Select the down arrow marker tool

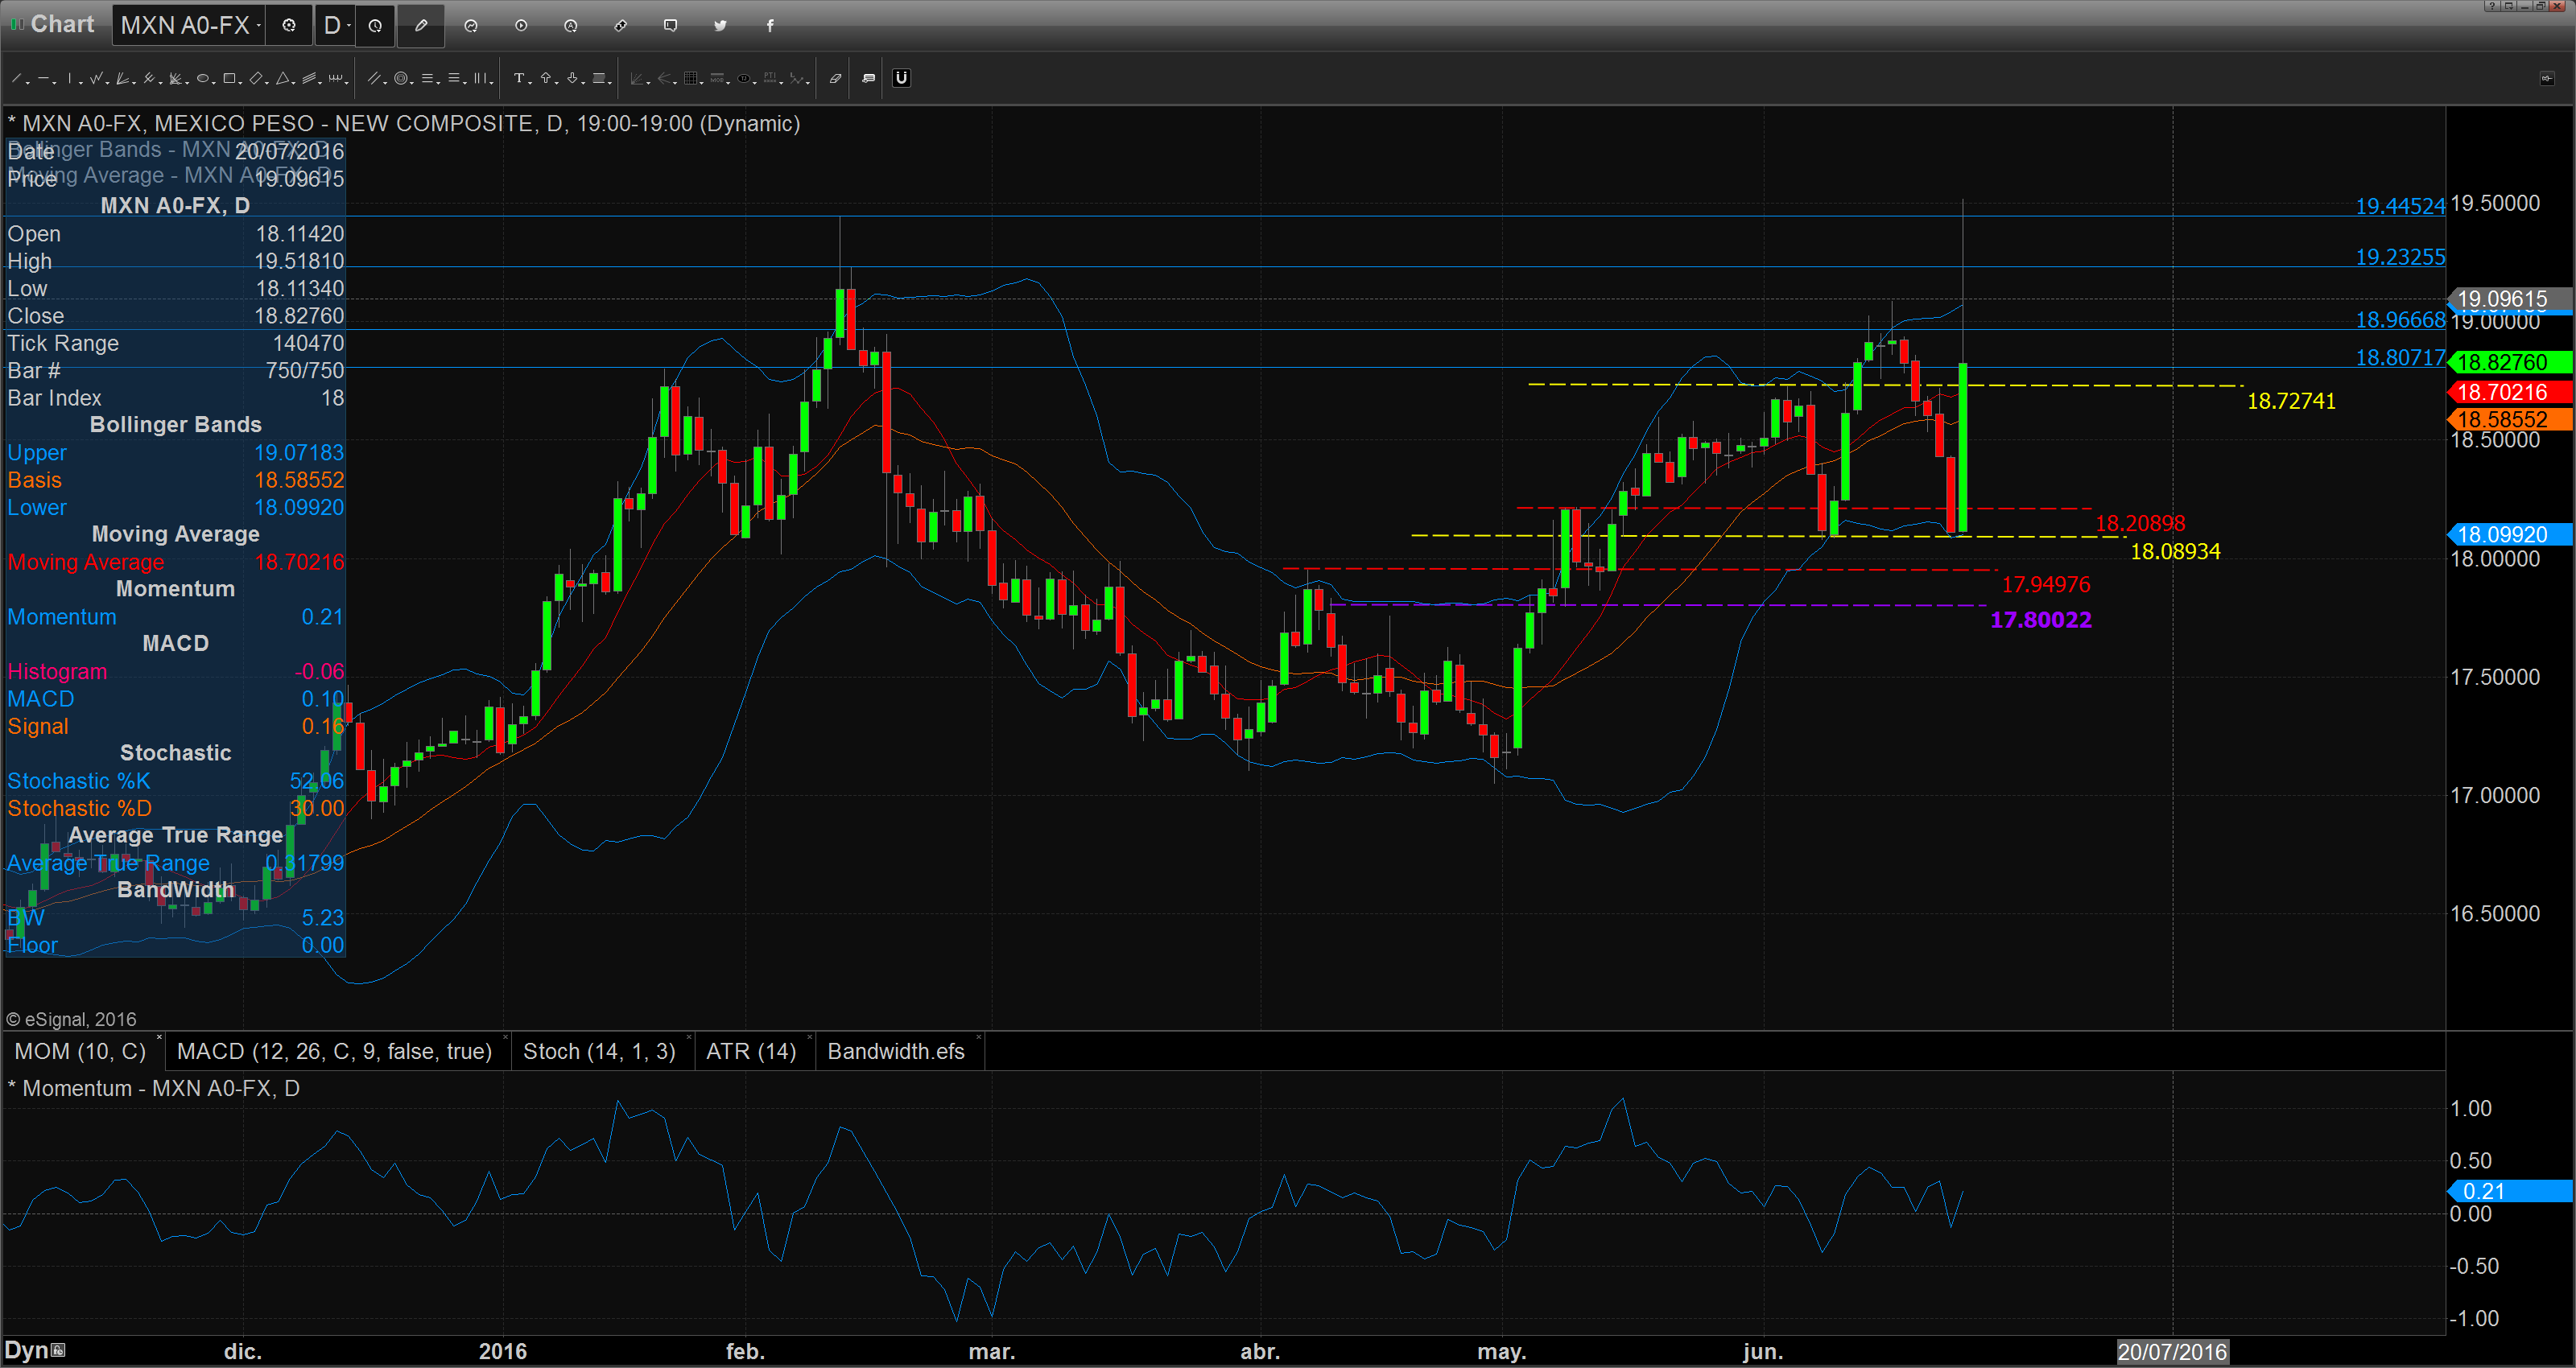click(x=572, y=78)
